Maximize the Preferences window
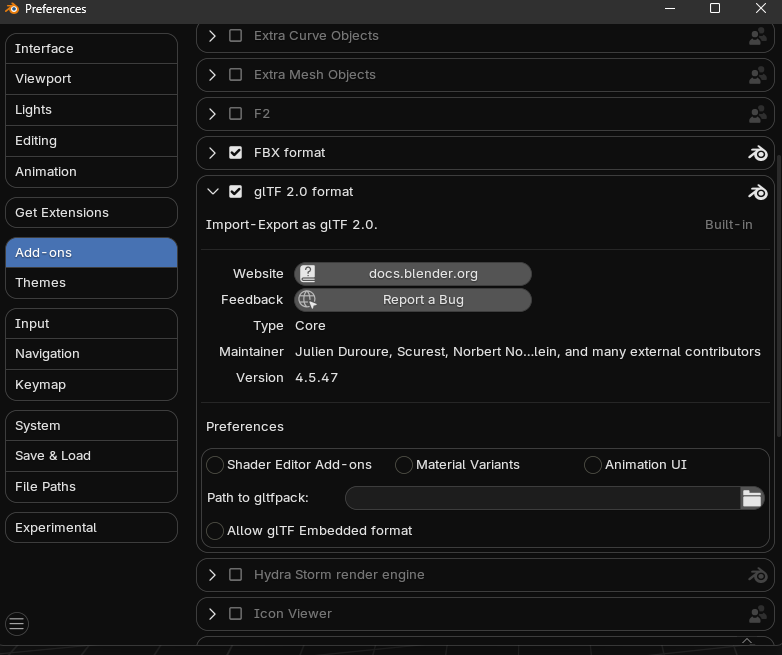 [x=715, y=8]
